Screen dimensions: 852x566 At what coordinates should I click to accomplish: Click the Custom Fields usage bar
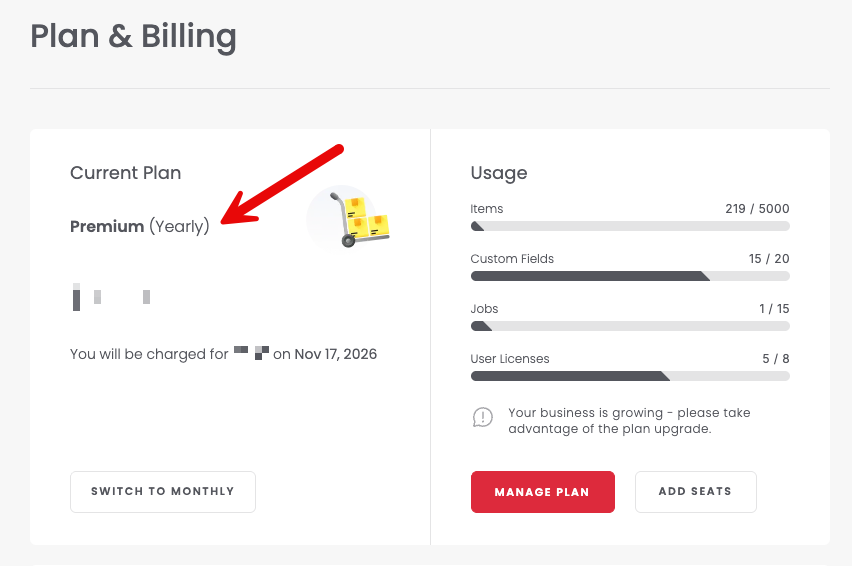(x=630, y=276)
